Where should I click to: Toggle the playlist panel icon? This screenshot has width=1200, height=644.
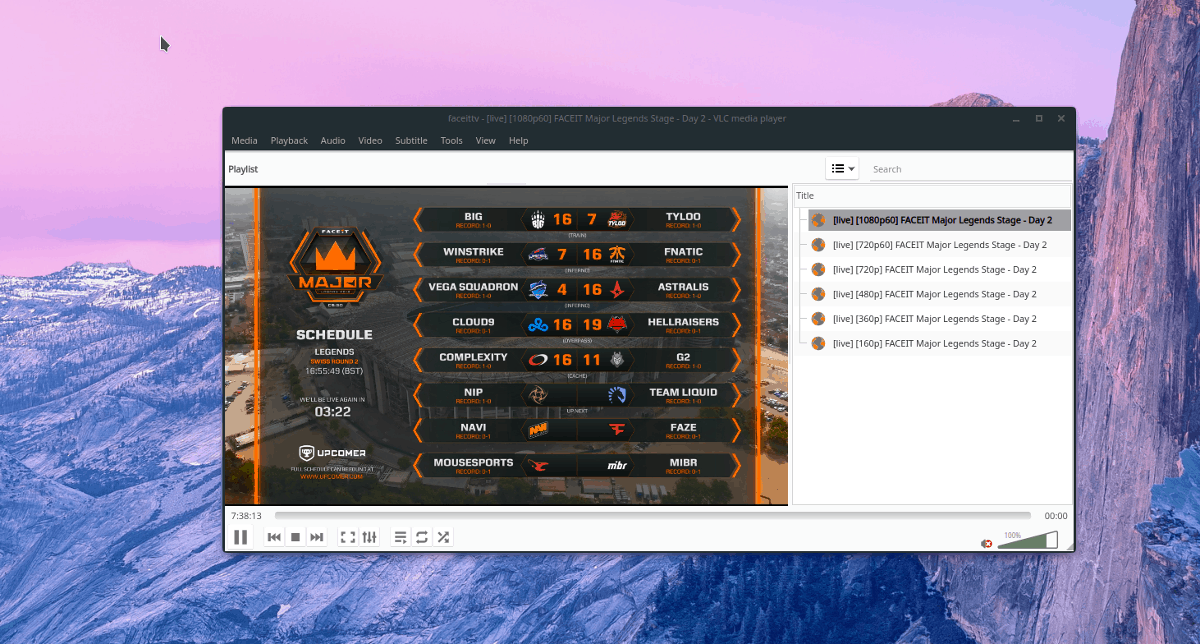coord(399,537)
